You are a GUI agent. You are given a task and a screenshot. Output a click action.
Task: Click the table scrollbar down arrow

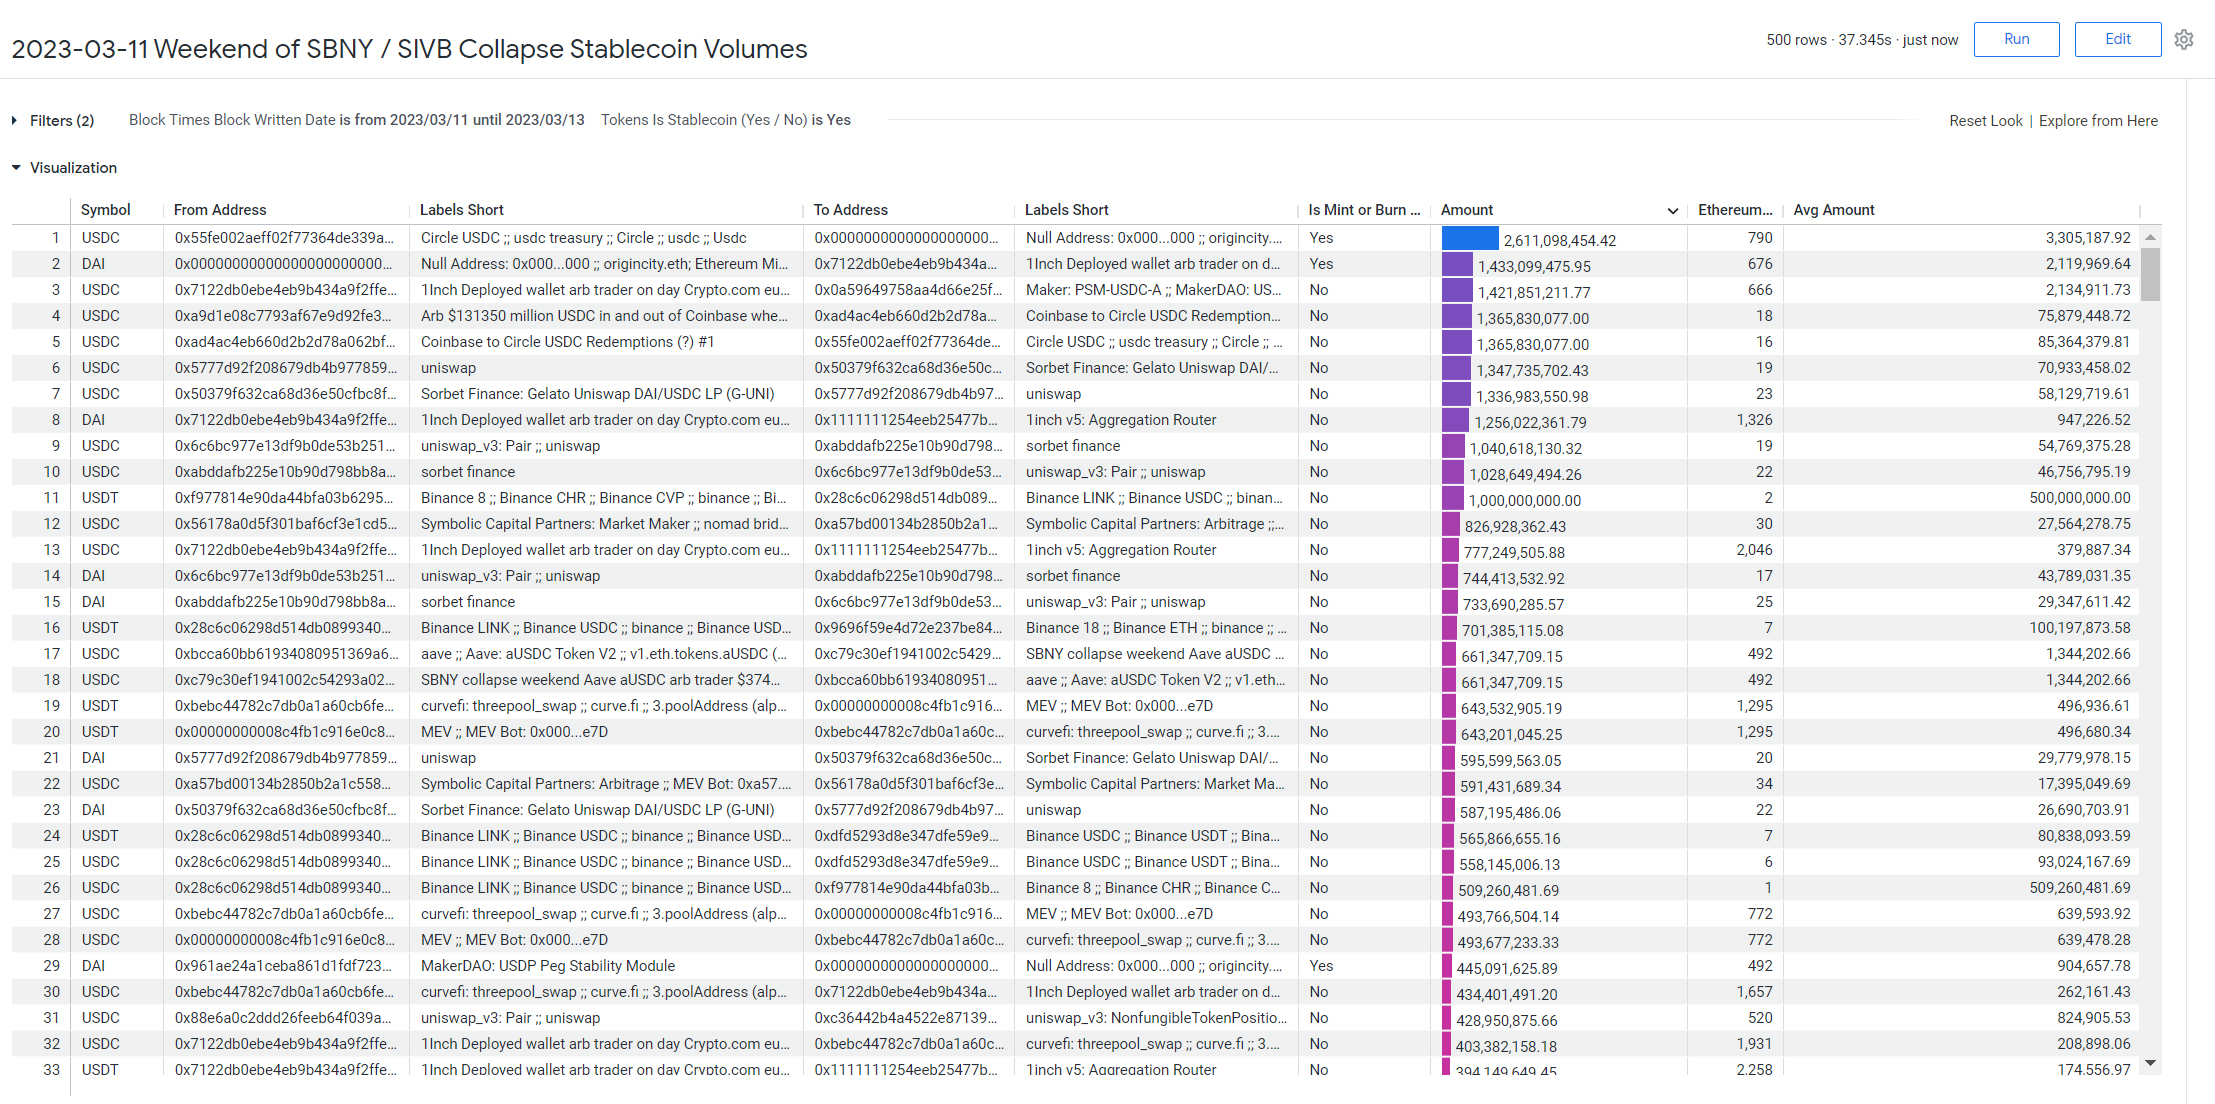(x=2150, y=1063)
